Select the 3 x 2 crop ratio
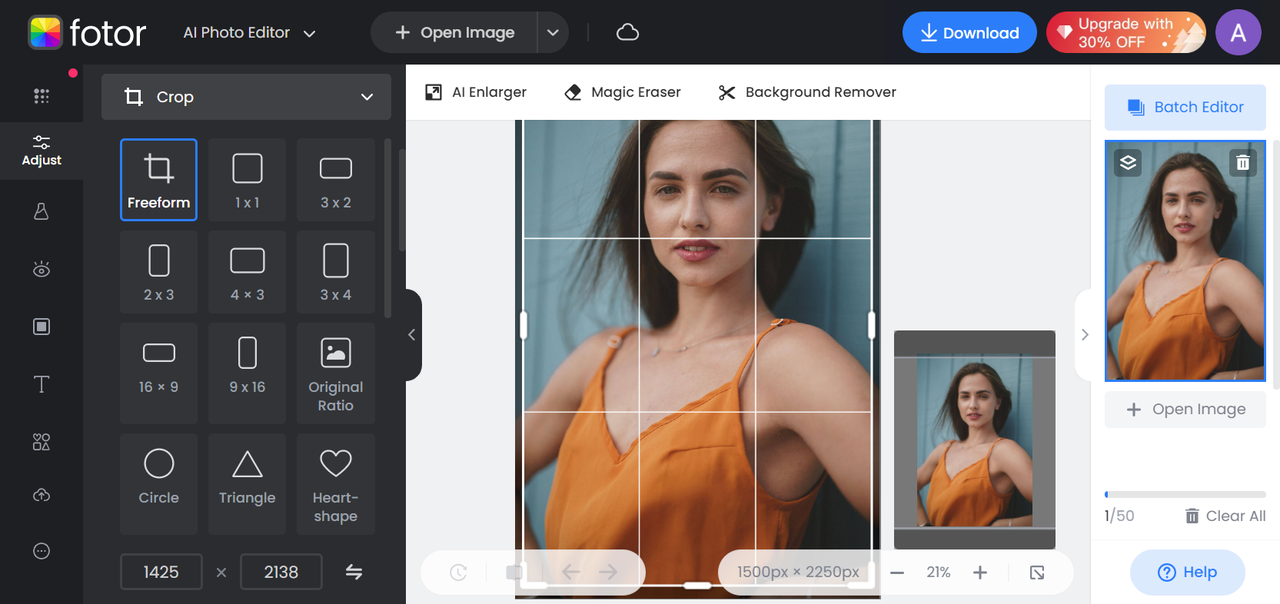 click(336, 179)
